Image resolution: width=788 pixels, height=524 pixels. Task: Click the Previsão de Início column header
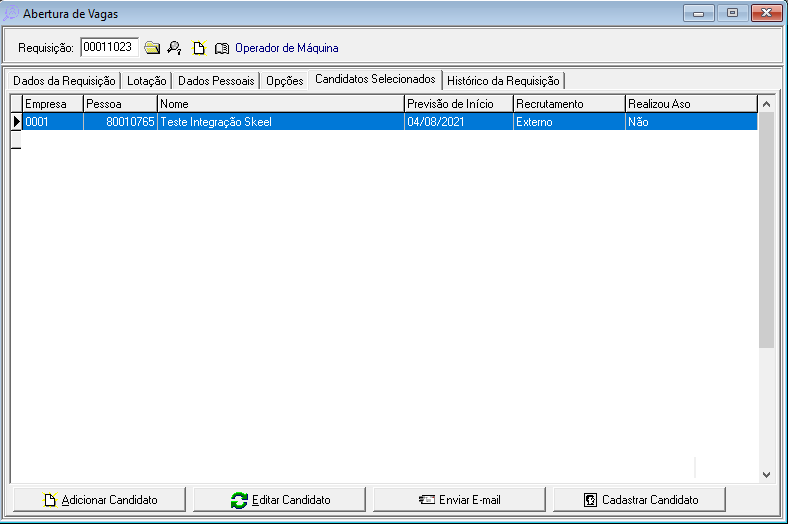[458, 103]
